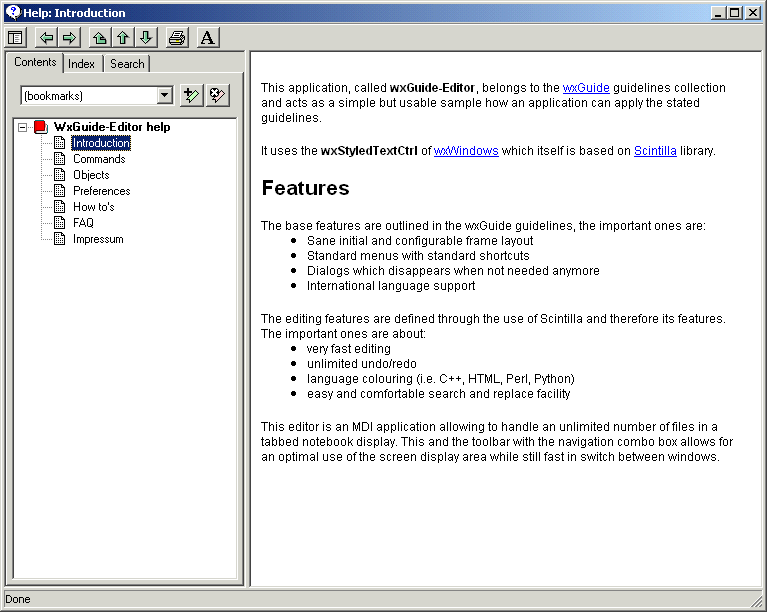Open the Scintilla library link

pos(655,151)
